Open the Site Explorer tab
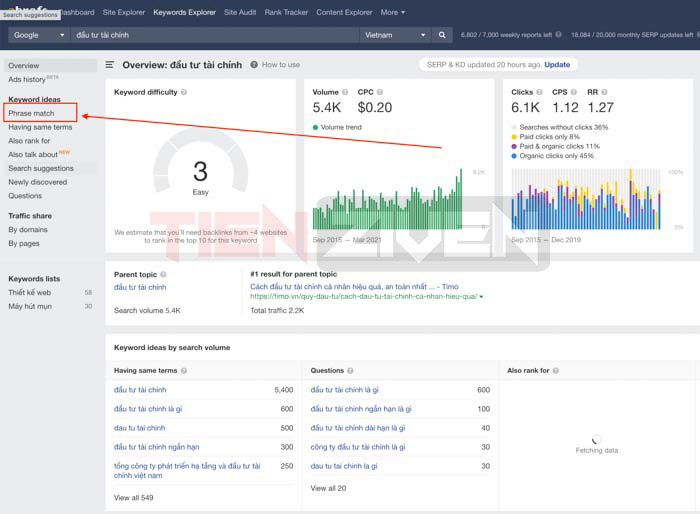 tap(124, 13)
